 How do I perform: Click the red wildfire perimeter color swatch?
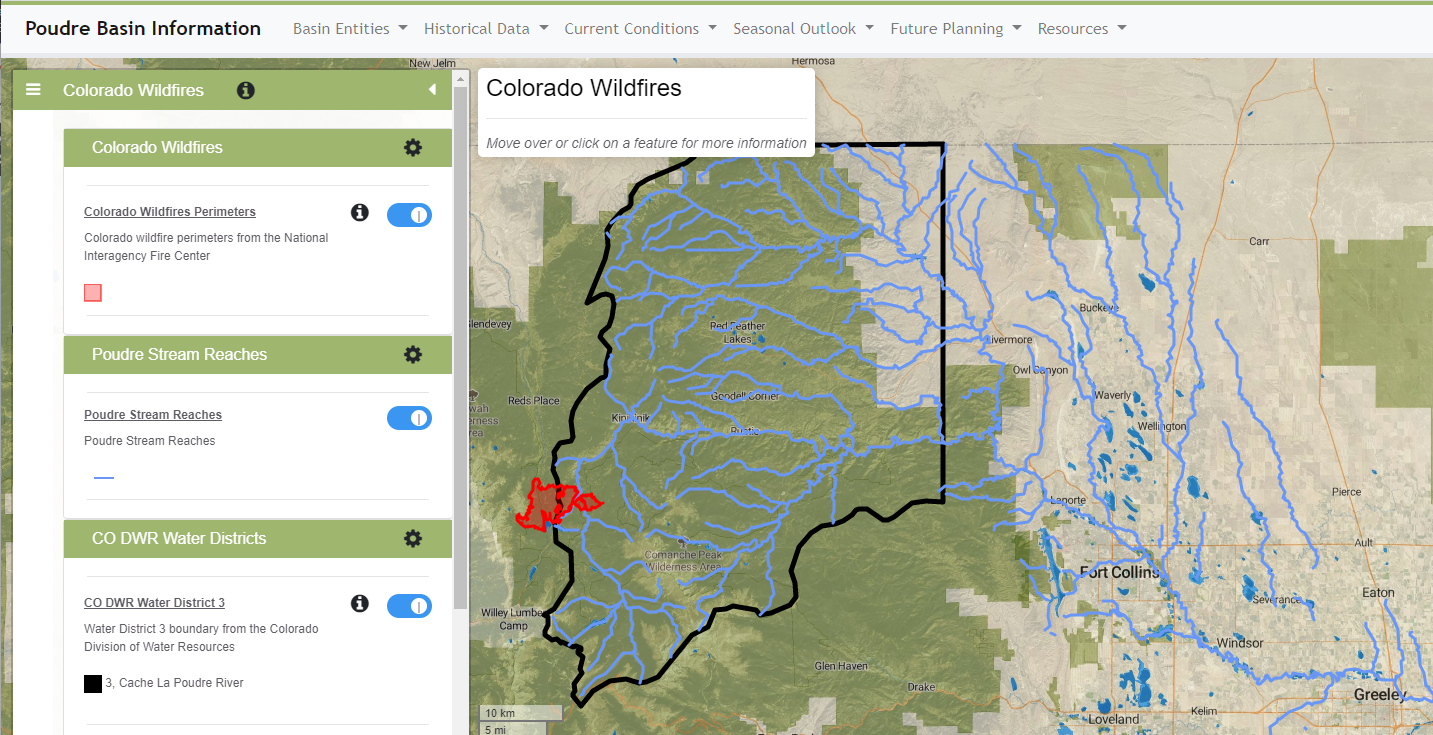pos(92,292)
